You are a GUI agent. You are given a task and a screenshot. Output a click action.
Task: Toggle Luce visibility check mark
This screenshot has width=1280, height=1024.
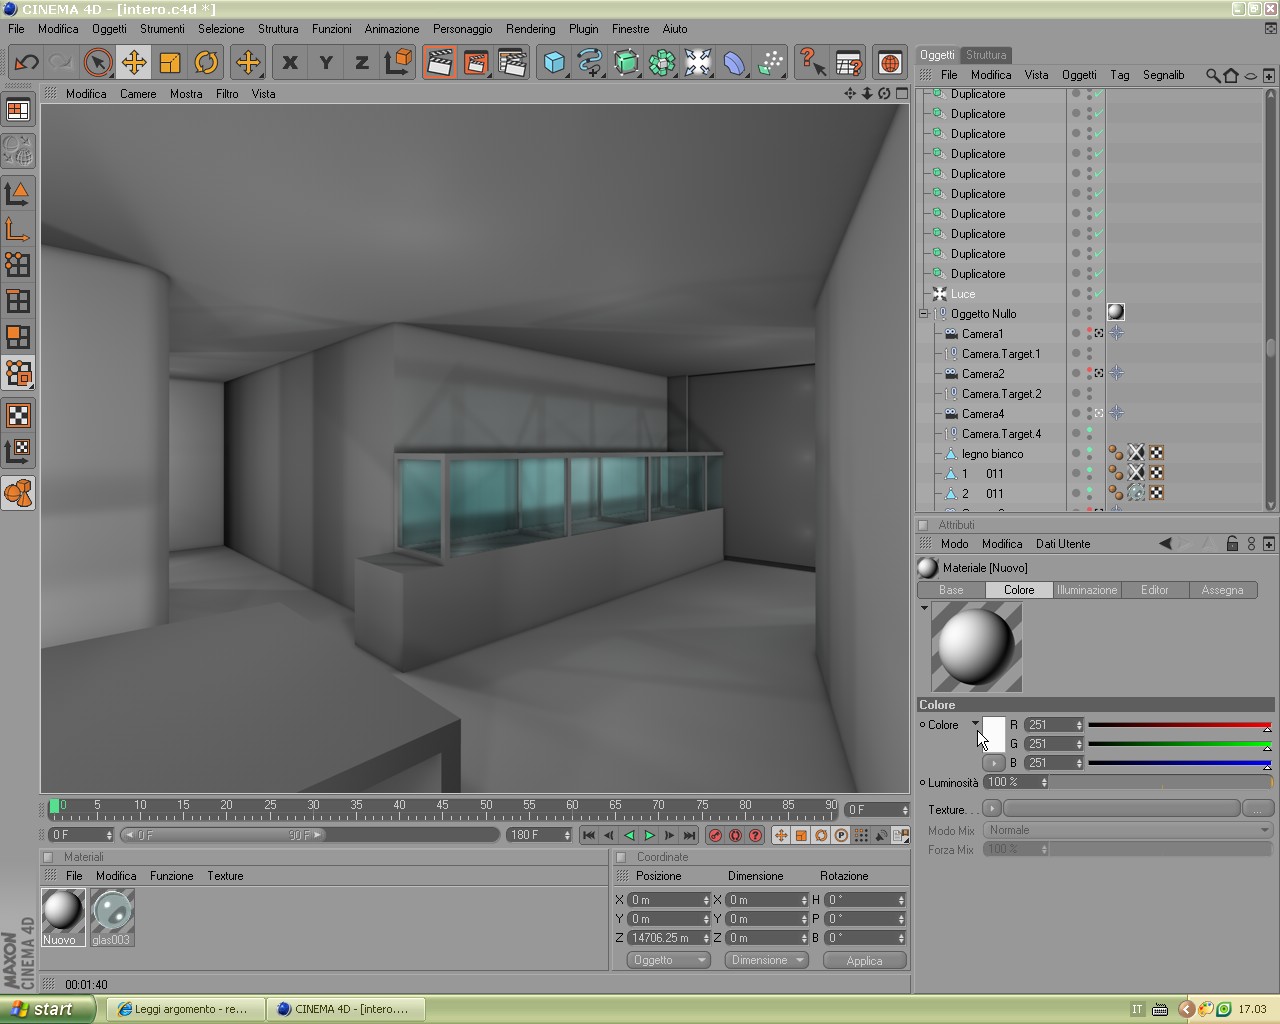point(1098,294)
